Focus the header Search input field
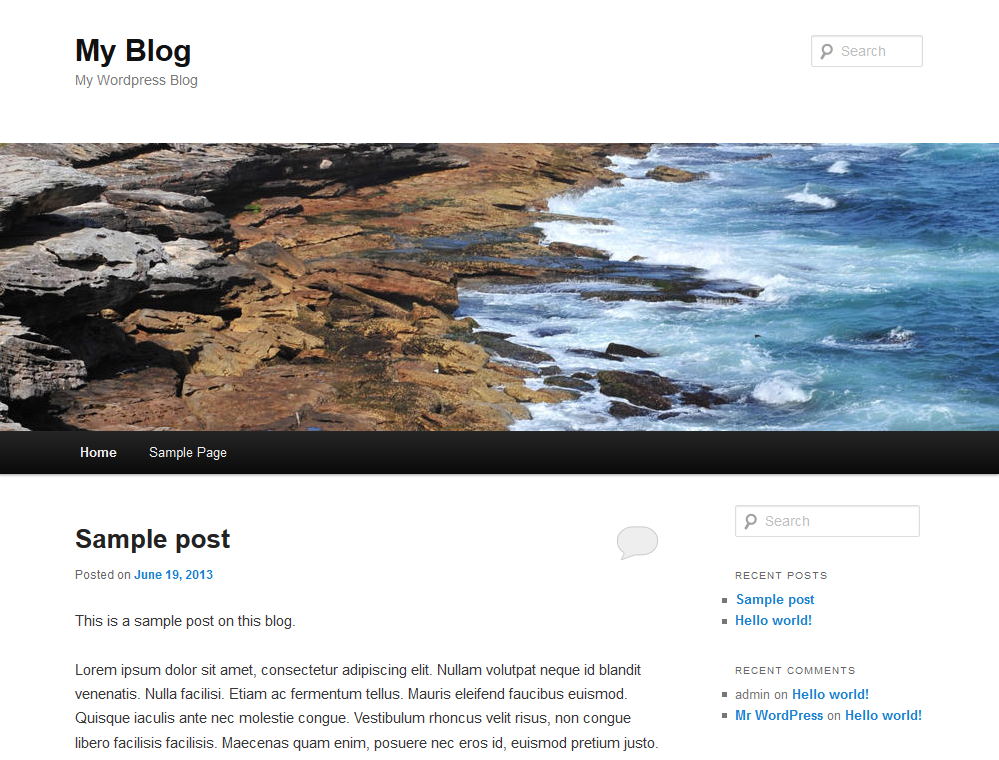 coord(866,51)
